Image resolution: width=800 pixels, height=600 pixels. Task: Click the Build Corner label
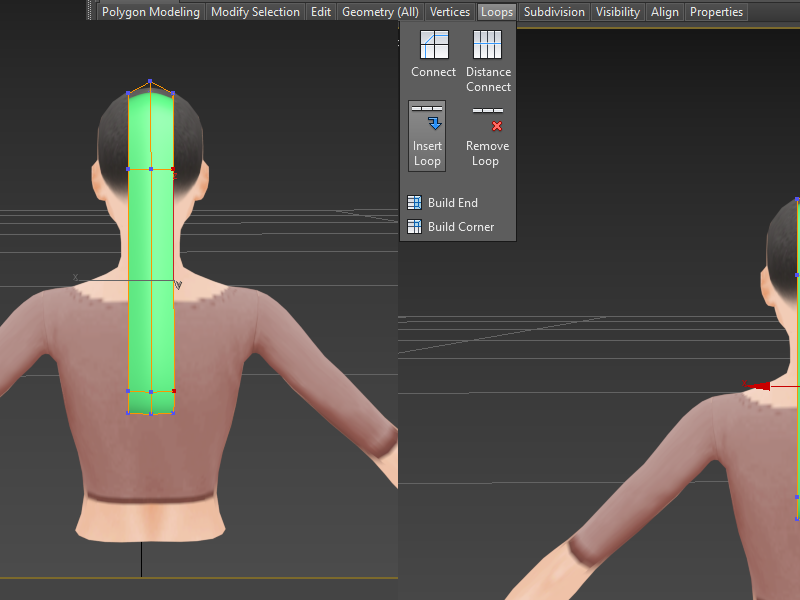[461, 227]
